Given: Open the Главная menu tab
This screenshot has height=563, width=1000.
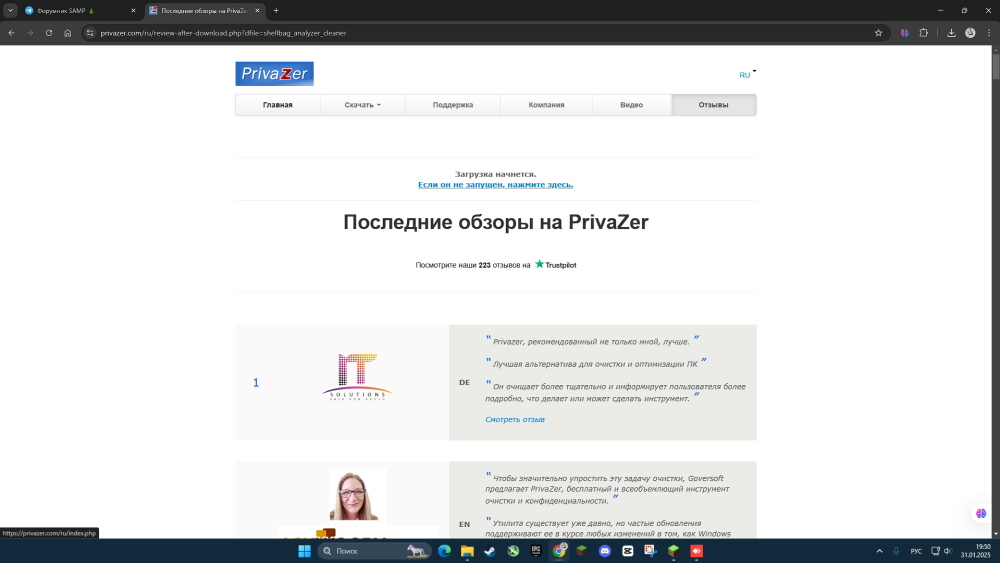Looking at the screenshot, I should tap(277, 105).
